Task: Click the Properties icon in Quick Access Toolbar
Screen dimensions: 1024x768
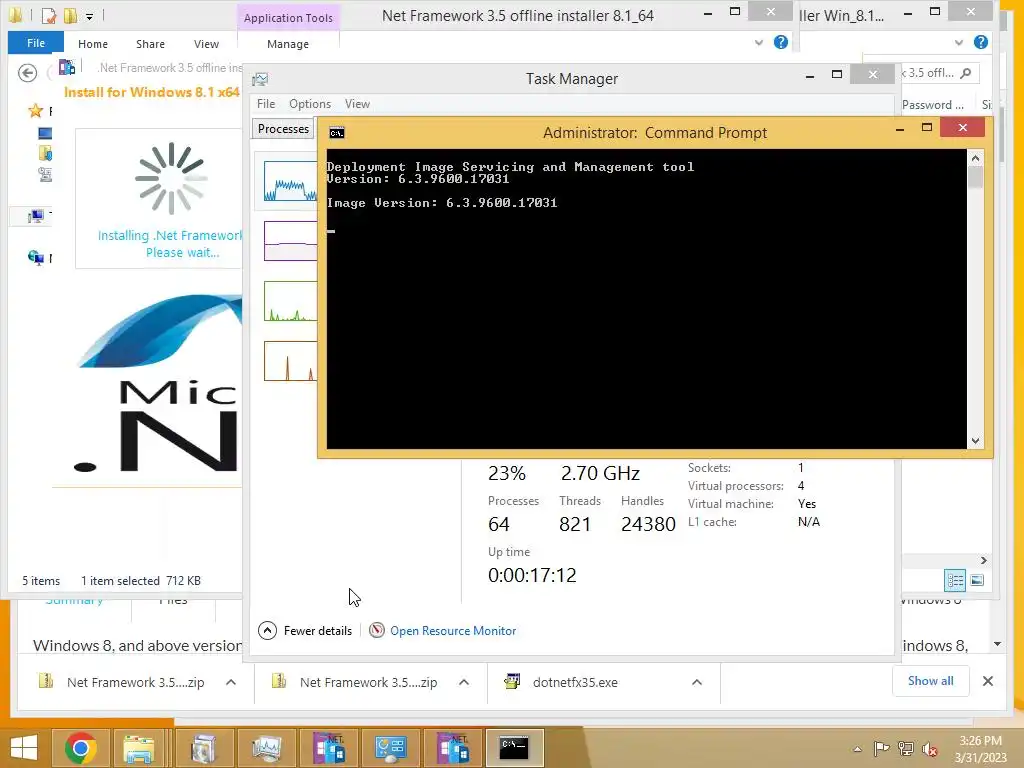Action: (x=49, y=15)
